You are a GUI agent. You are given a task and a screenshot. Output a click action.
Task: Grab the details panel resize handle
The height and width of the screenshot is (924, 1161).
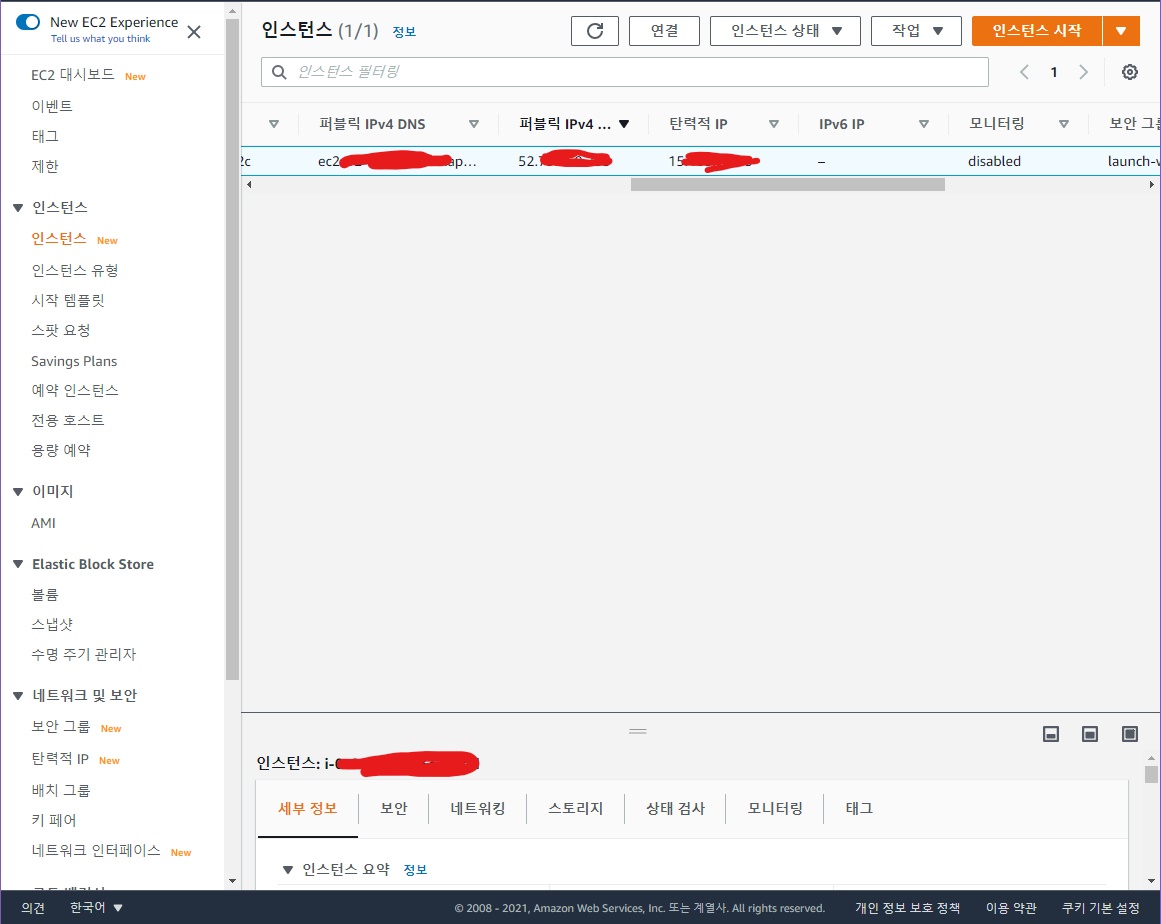(638, 732)
